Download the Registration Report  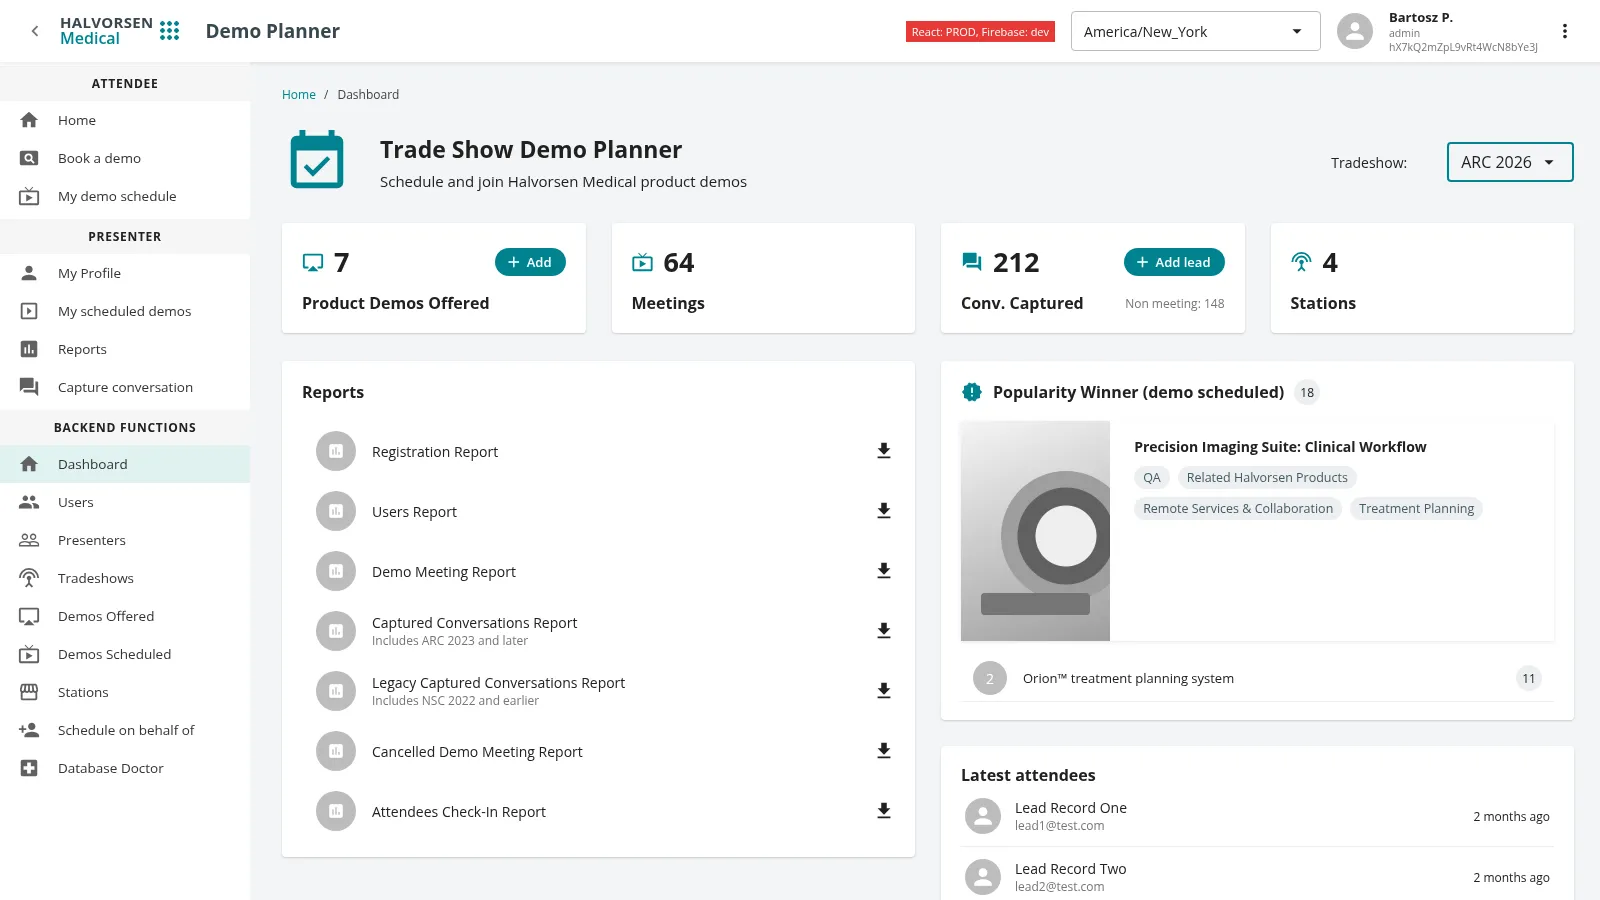click(884, 451)
